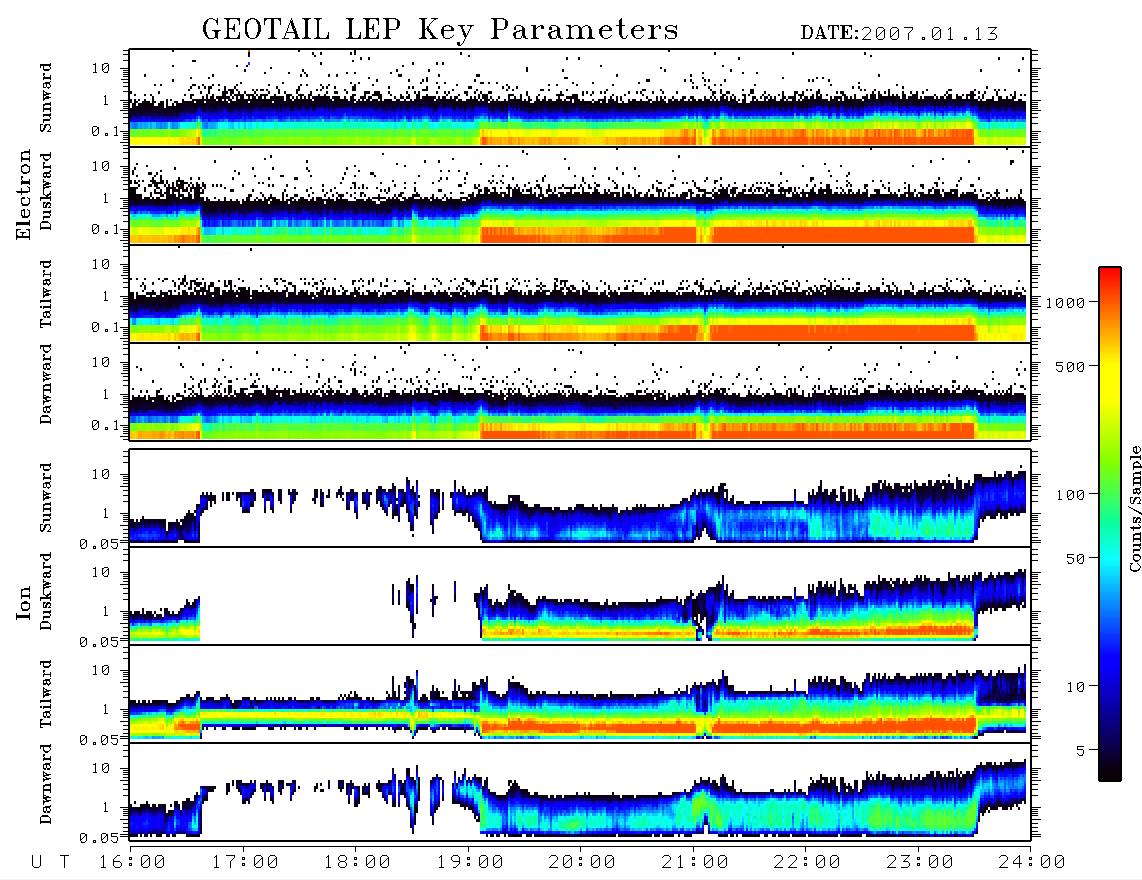Click the 'GEOTAIL LEP Key Parameters' title

440,31
